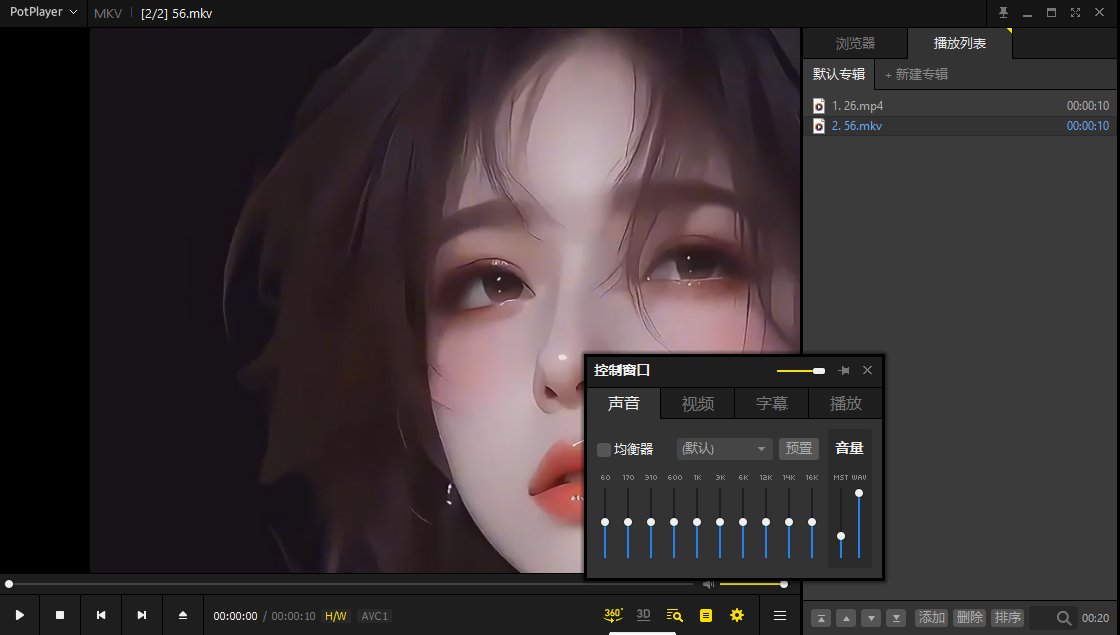Toggle 360 degree video mode
The height and width of the screenshot is (635, 1120).
coord(613,614)
